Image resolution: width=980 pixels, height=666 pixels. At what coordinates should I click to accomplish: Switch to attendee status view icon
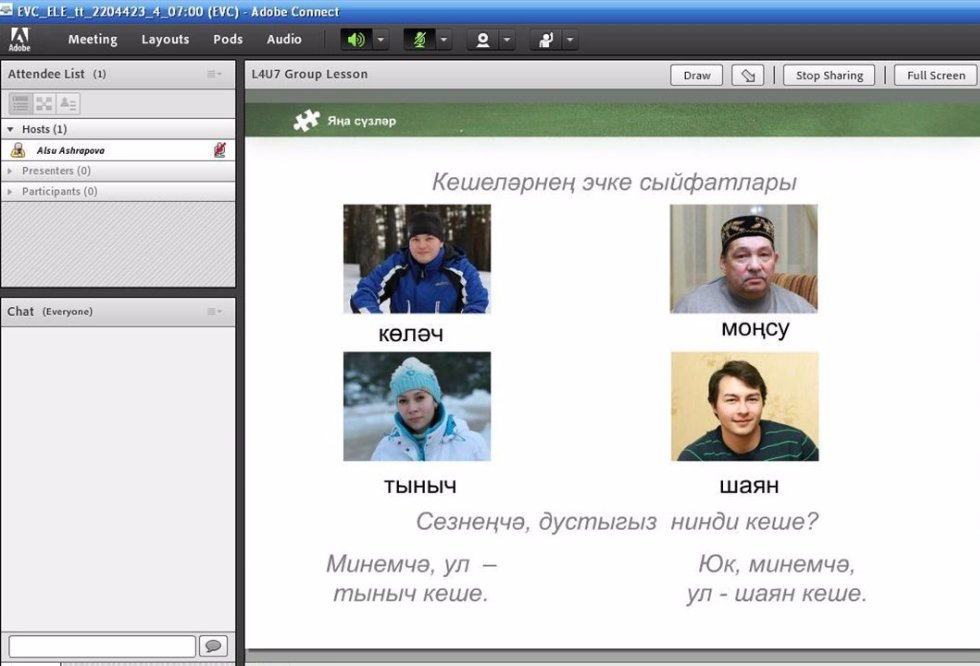pos(67,103)
